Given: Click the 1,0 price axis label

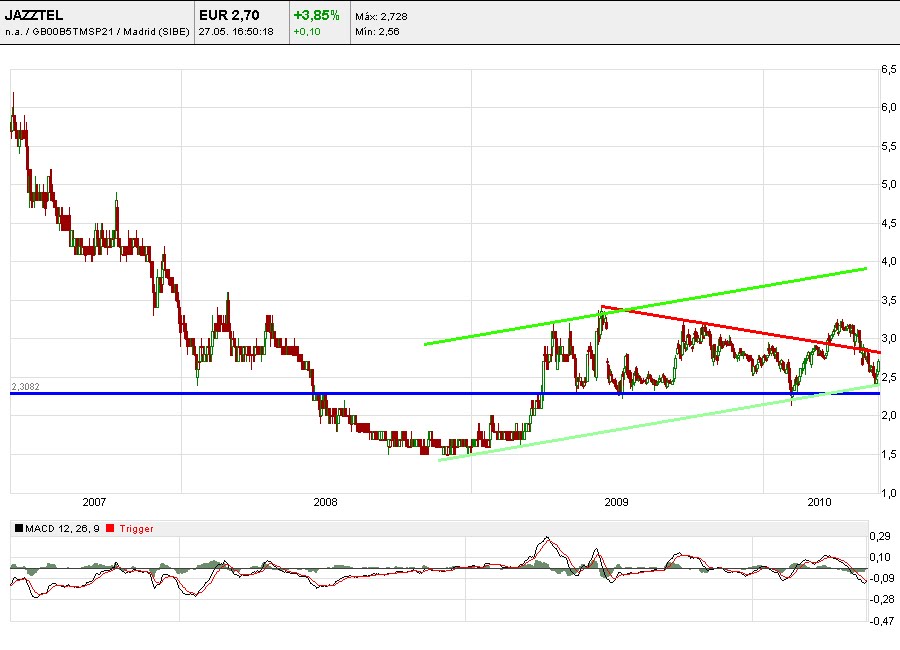Looking at the screenshot, I should pyautogui.click(x=889, y=493).
